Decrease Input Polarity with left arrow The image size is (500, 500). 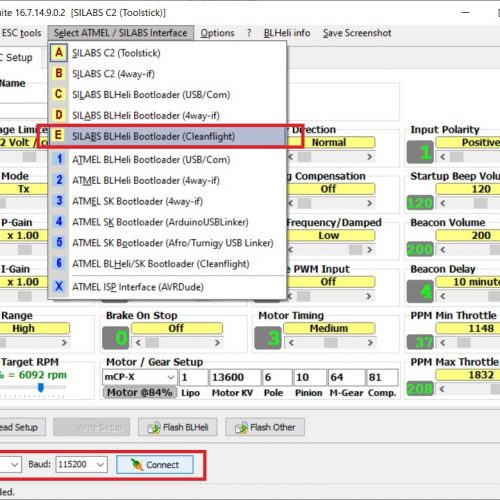click(443, 157)
